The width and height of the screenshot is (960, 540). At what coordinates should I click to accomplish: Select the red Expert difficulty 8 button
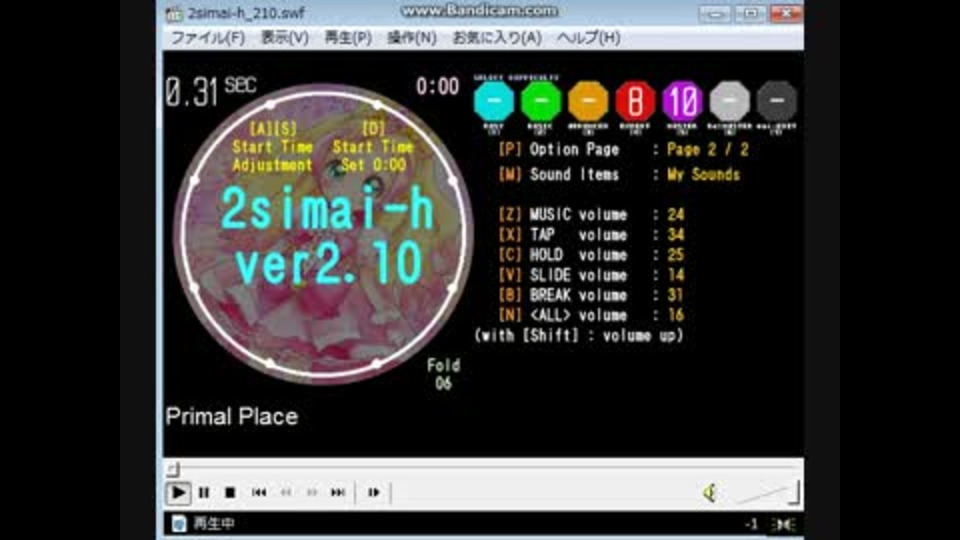pyautogui.click(x=635, y=101)
